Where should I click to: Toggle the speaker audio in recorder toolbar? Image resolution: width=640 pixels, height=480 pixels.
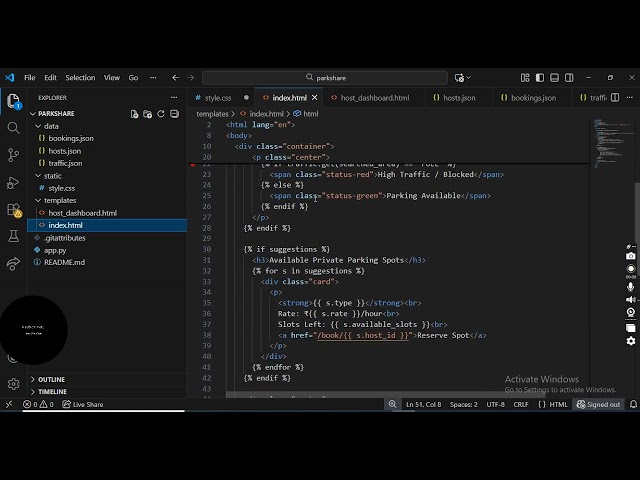[631, 300]
